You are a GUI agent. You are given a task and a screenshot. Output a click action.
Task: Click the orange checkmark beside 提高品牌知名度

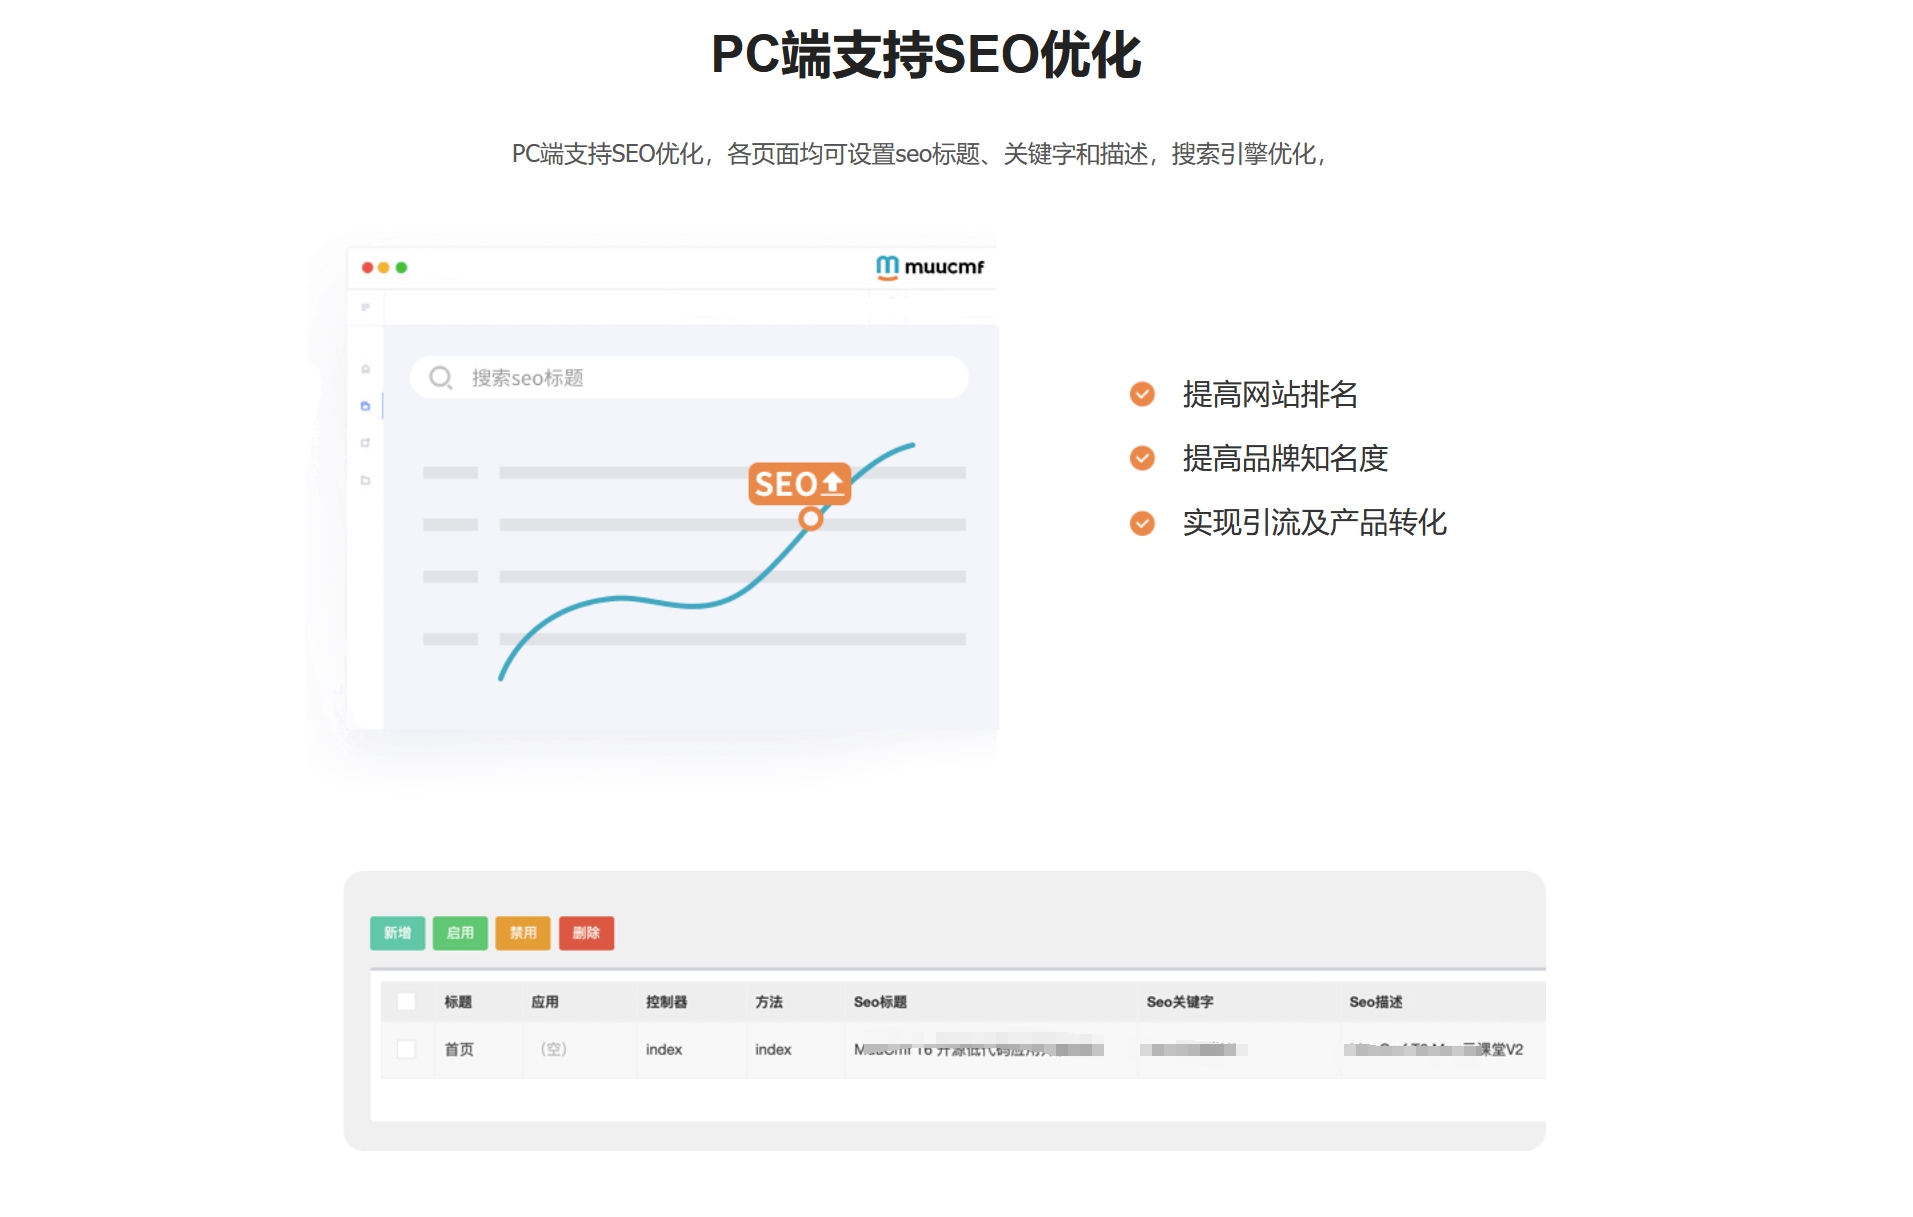(x=1141, y=459)
